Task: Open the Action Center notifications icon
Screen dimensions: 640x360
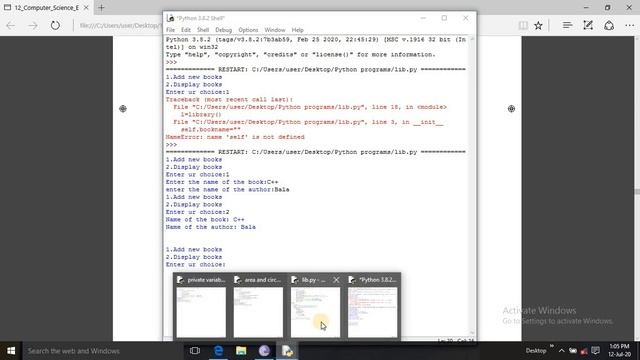Action: (596, 351)
